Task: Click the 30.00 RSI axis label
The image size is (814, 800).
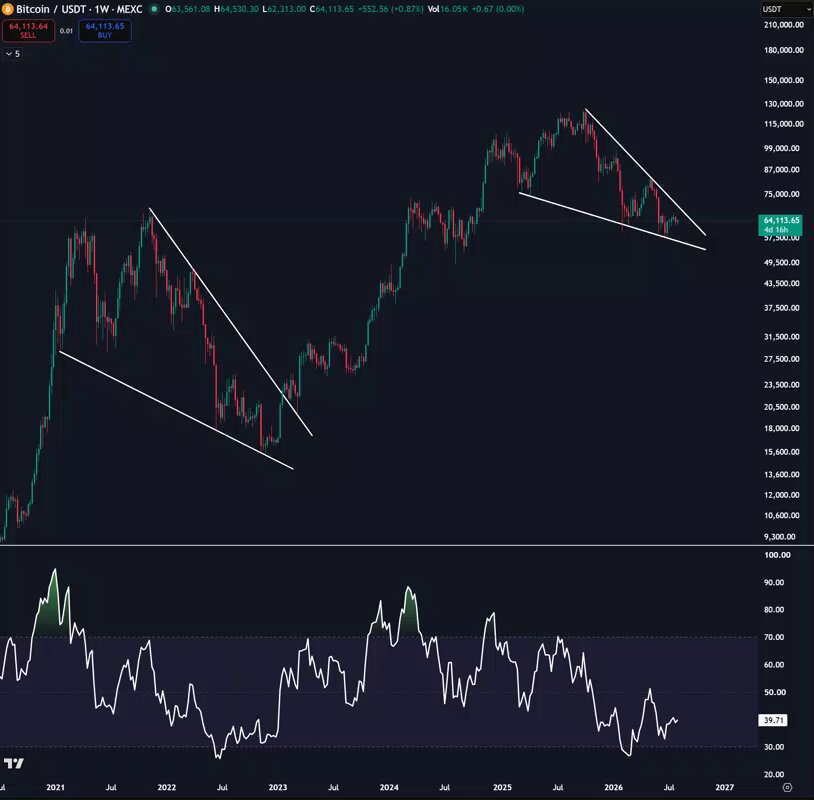Action: coord(774,747)
